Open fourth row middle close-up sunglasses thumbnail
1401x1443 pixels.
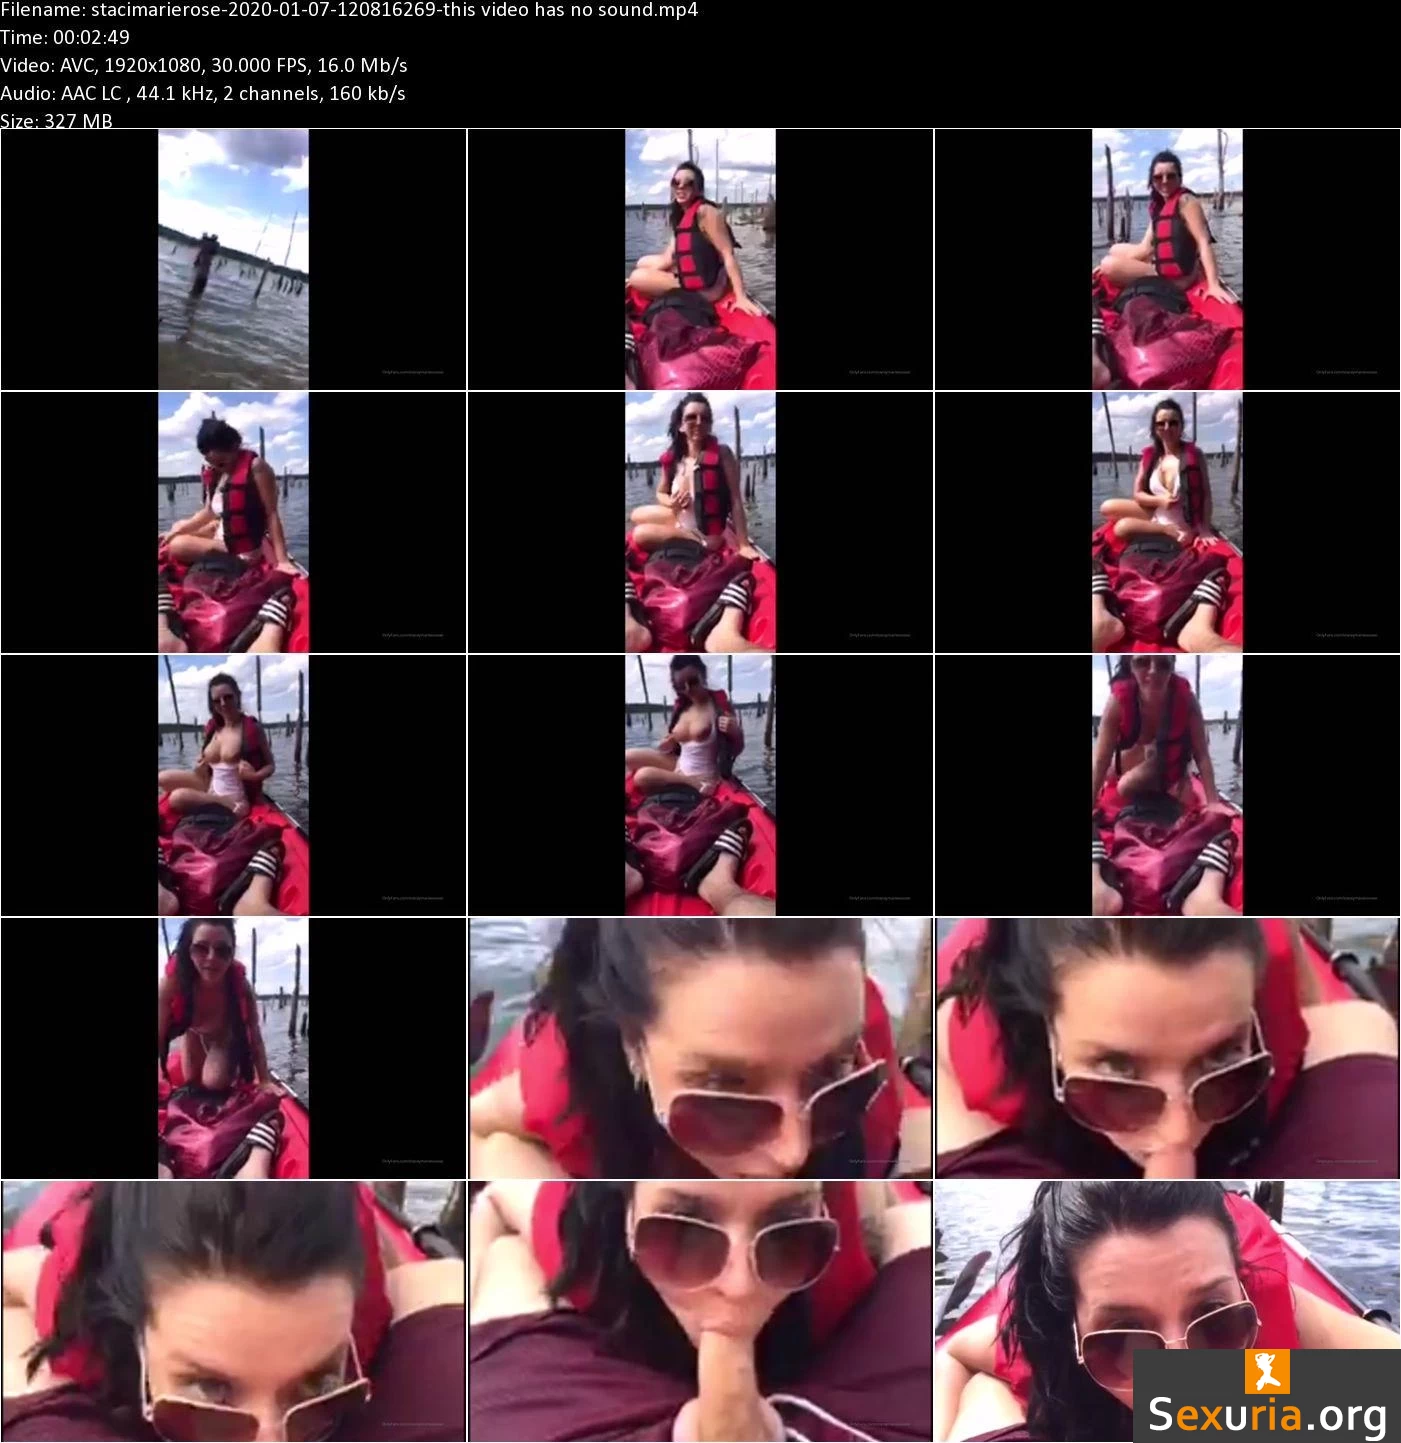[700, 1048]
